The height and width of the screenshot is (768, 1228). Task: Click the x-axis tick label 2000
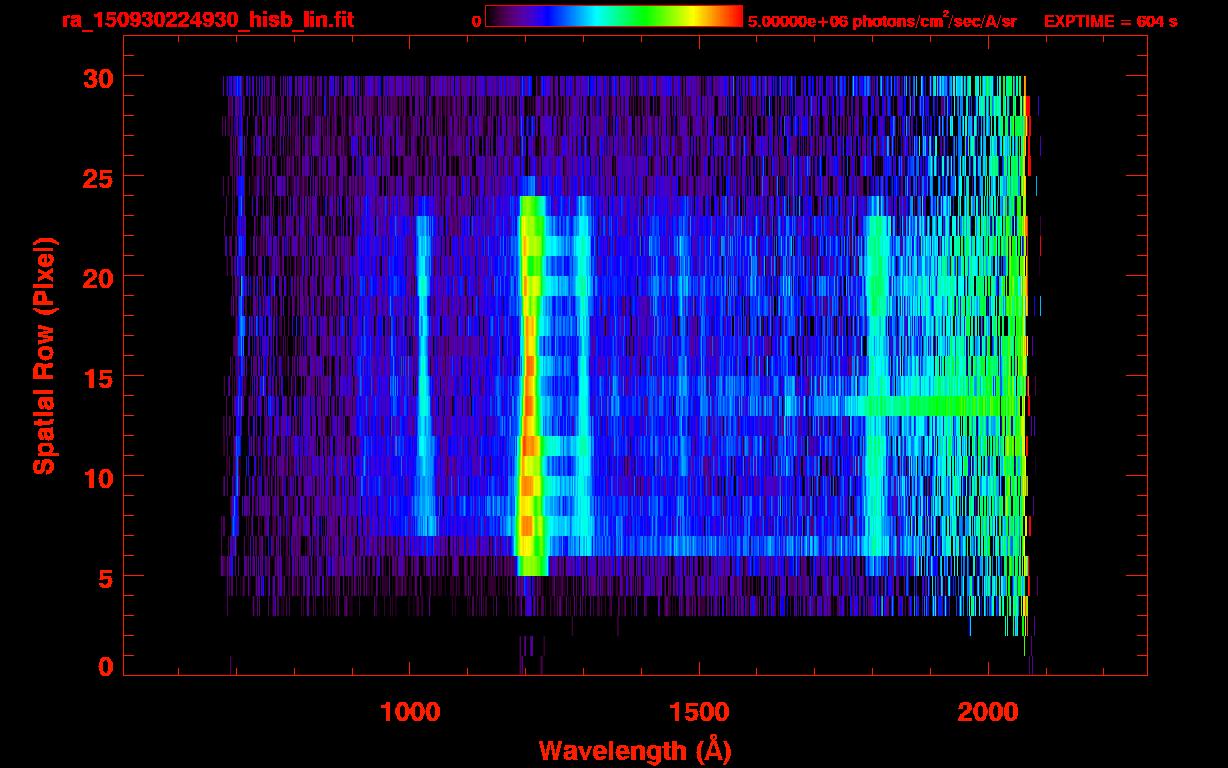coord(987,712)
